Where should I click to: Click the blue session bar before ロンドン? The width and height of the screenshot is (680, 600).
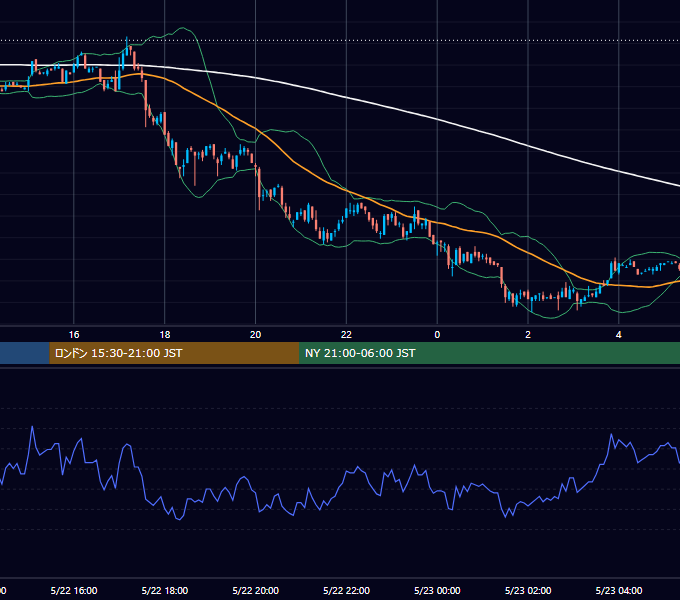click(x=25, y=353)
